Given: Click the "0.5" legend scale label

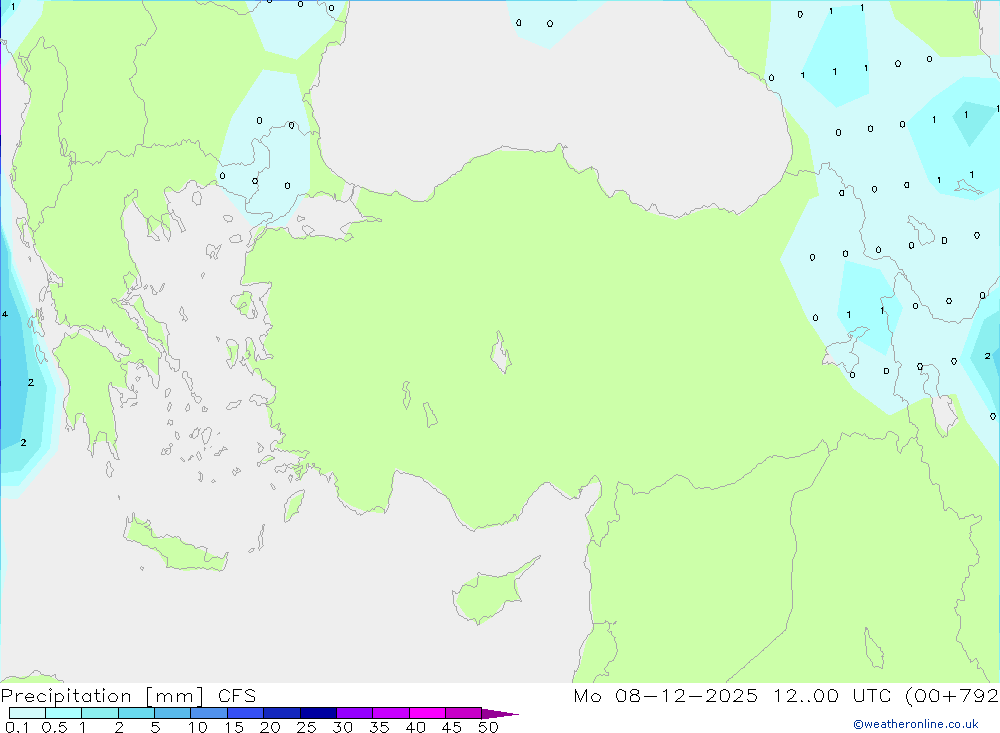Looking at the screenshot, I should point(54,727).
